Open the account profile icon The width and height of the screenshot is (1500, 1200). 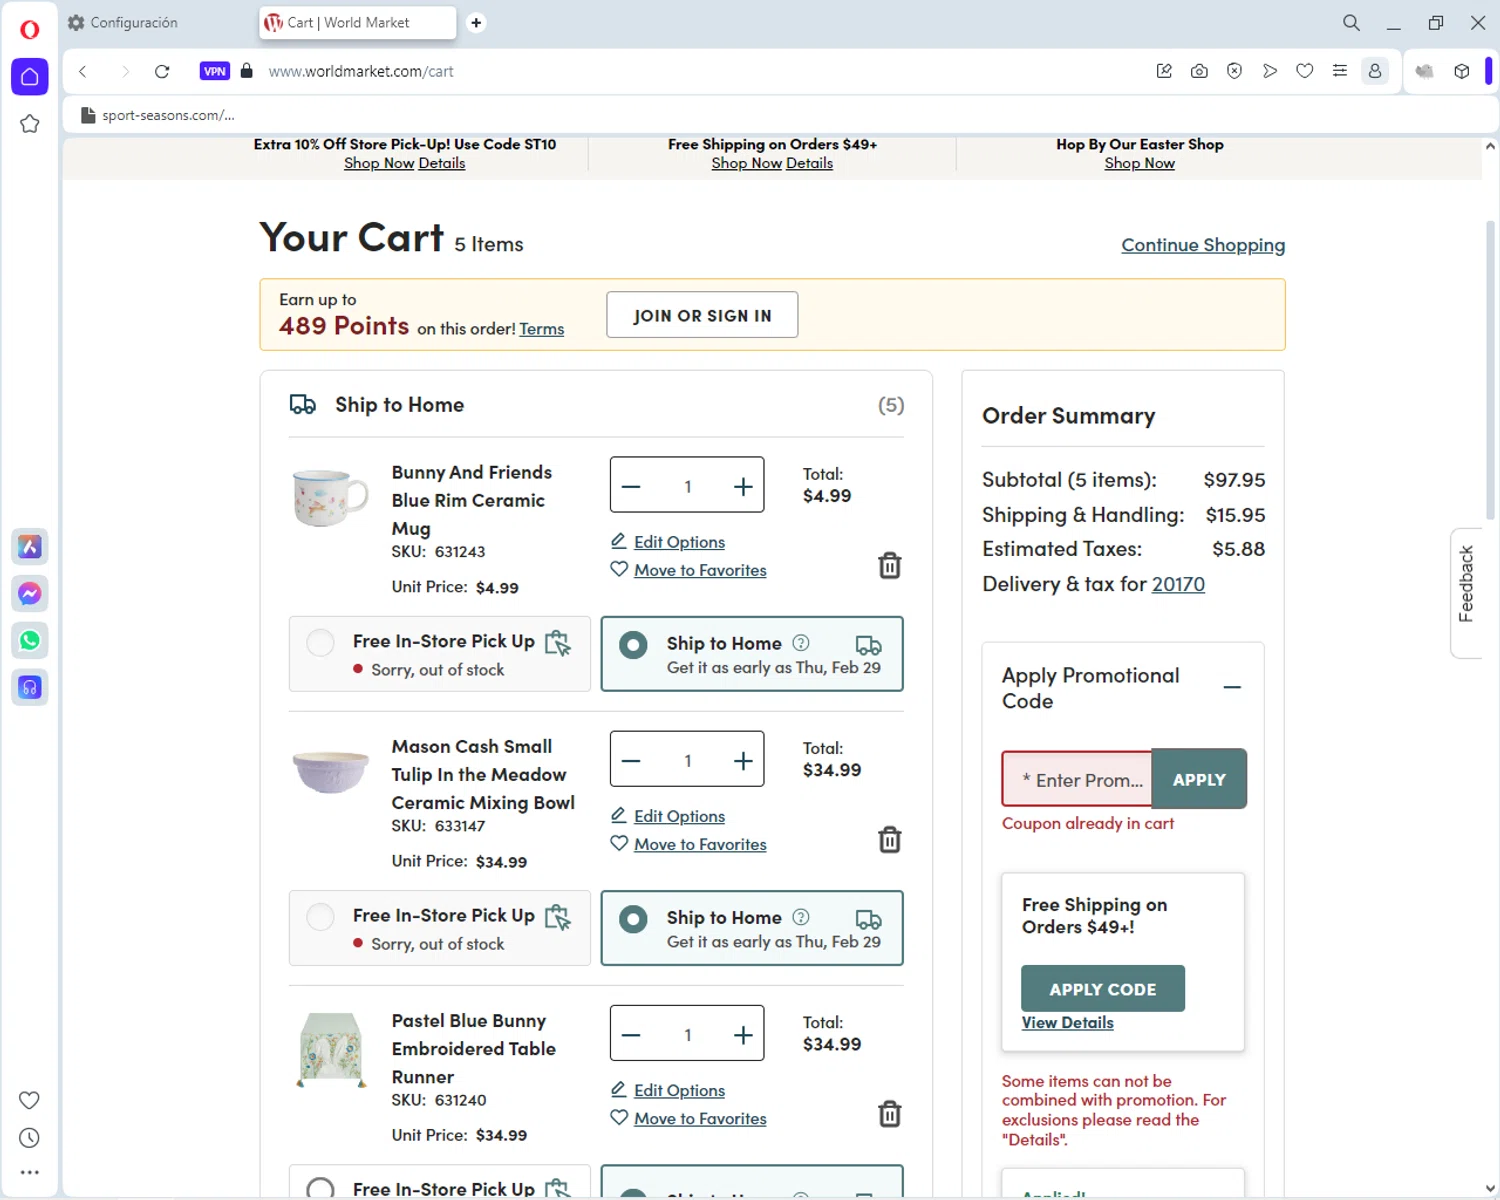(1375, 71)
